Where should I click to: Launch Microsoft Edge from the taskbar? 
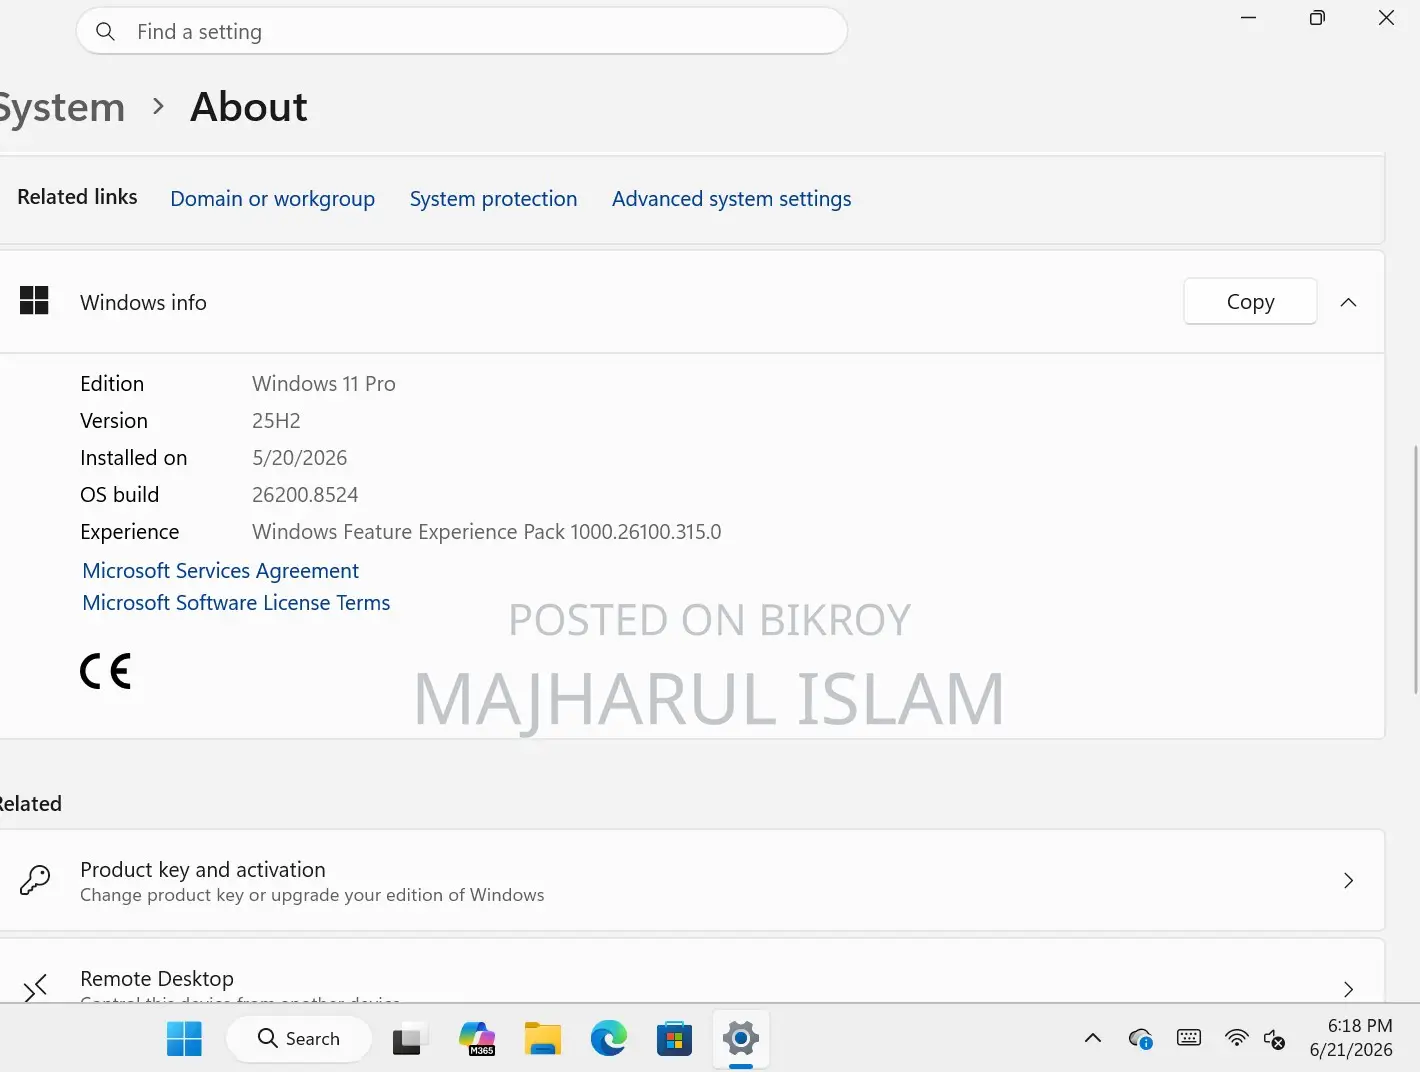pos(608,1039)
